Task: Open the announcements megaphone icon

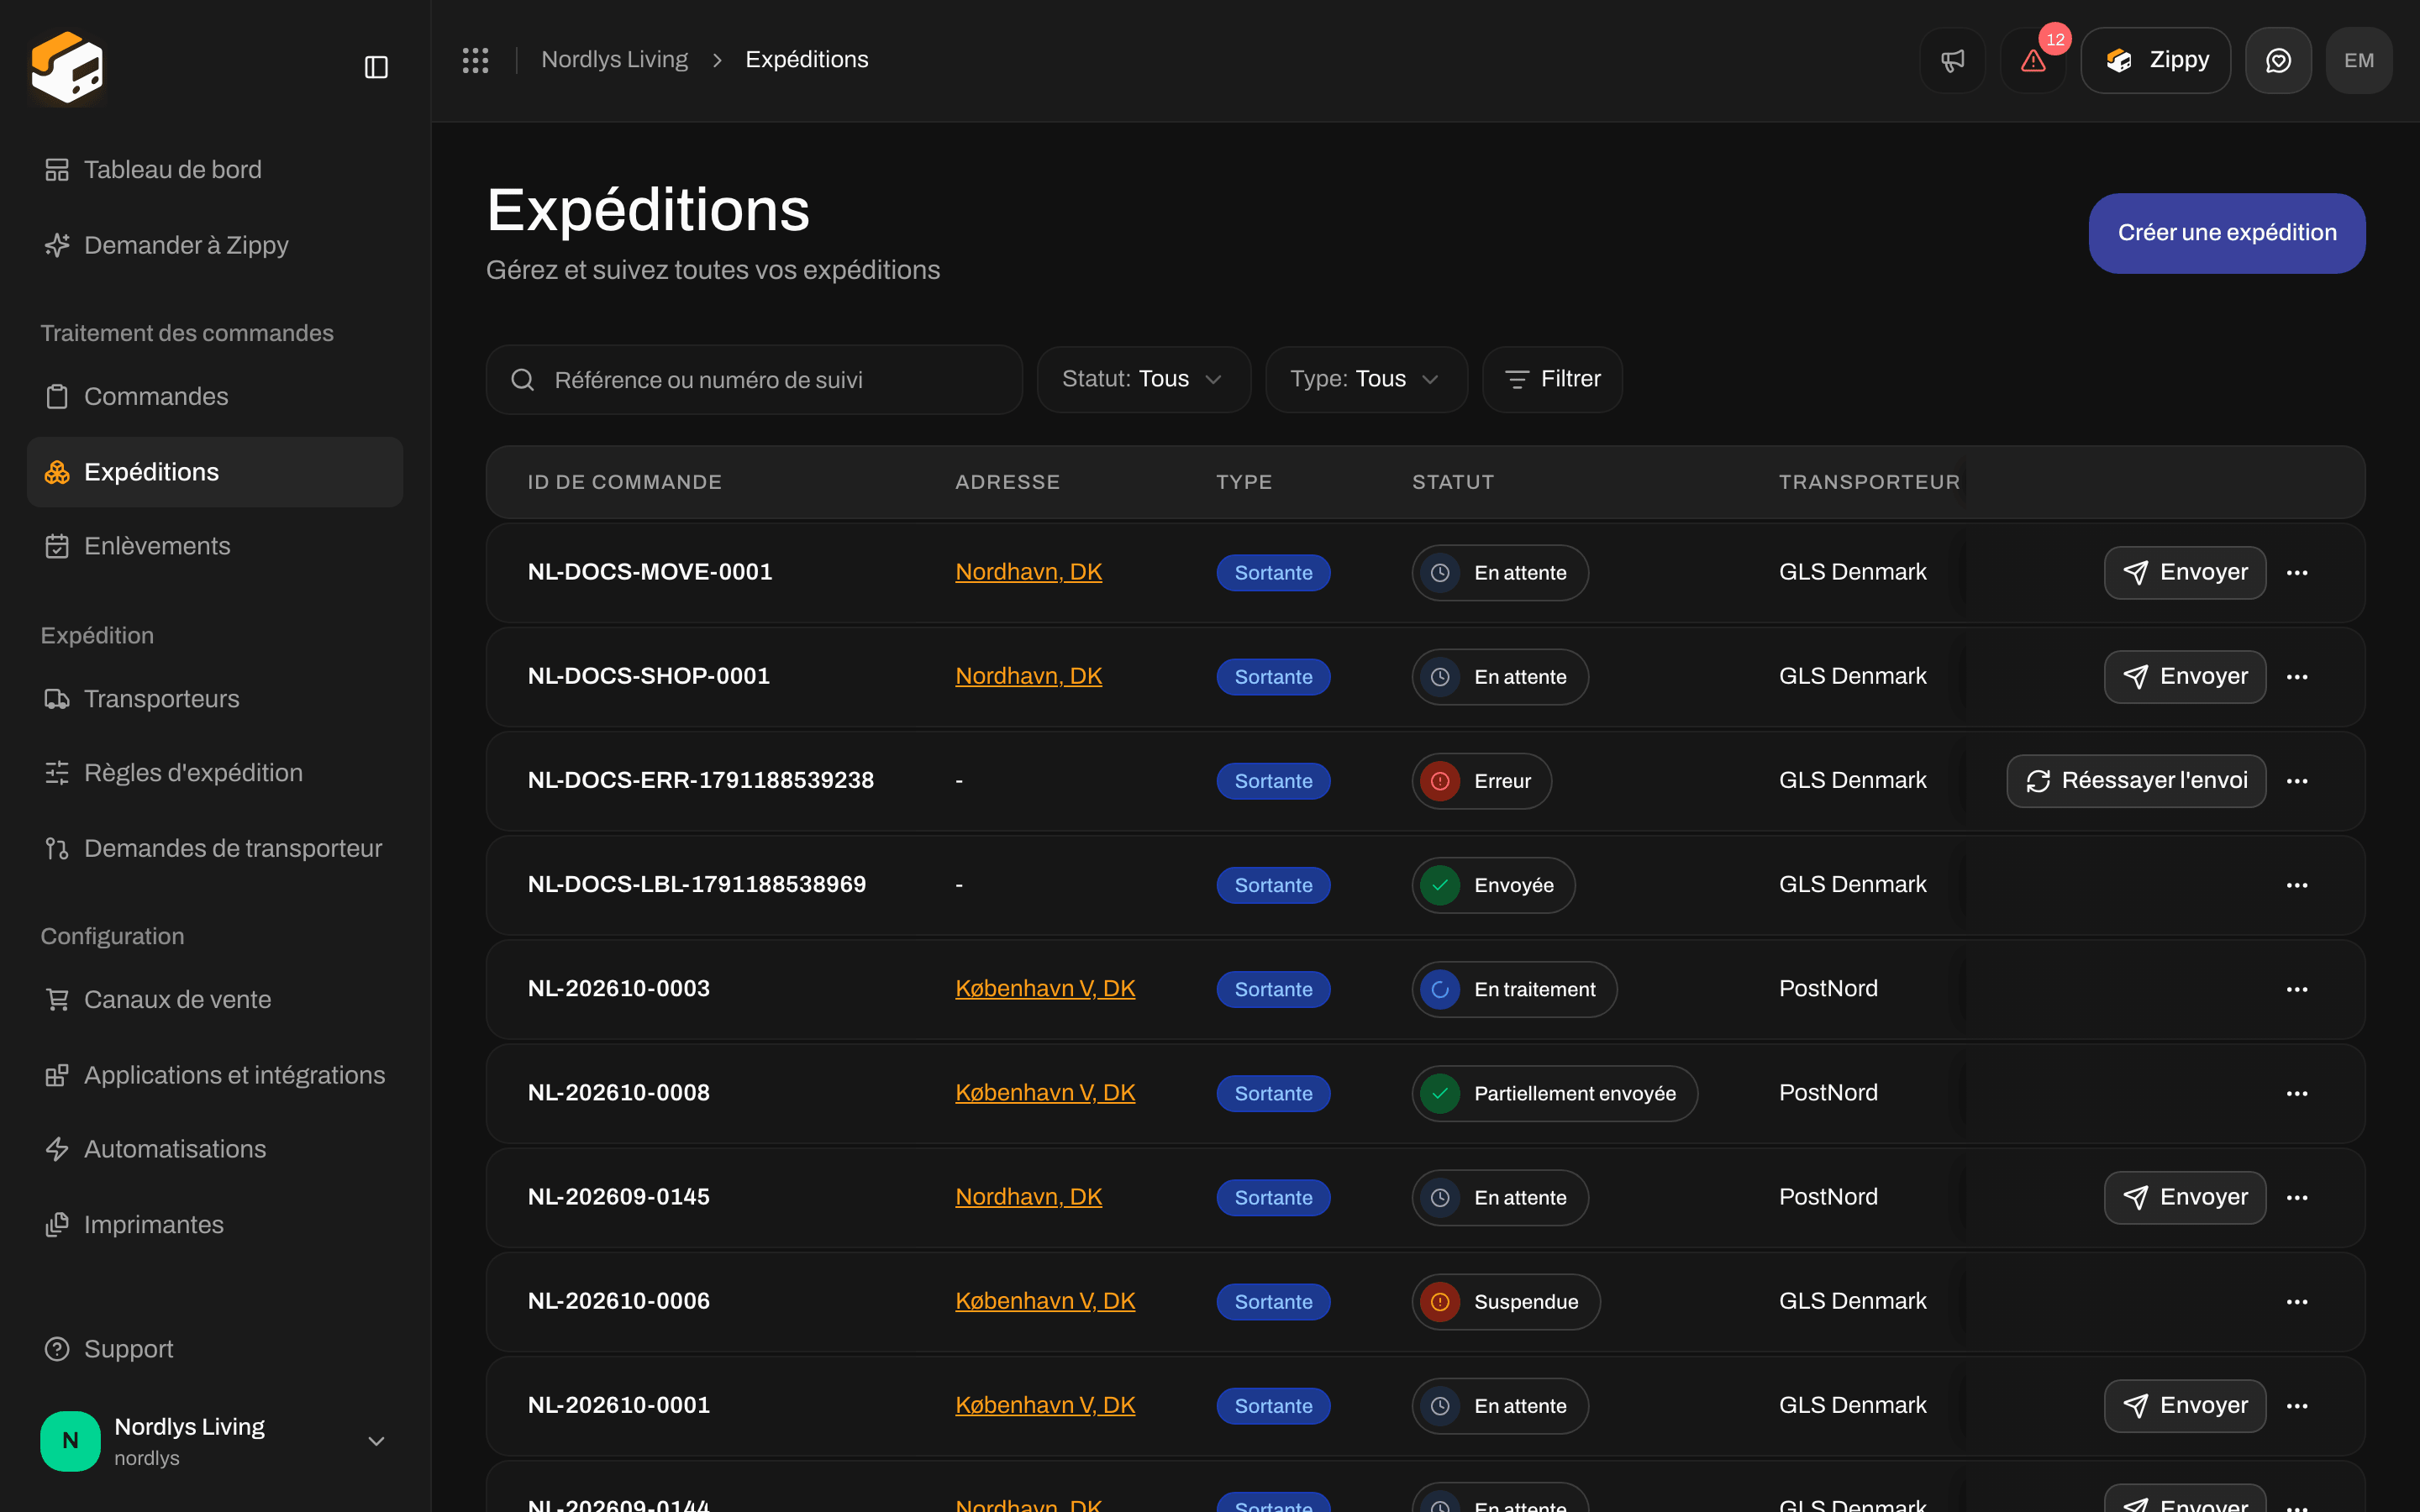Action: pyautogui.click(x=1952, y=60)
